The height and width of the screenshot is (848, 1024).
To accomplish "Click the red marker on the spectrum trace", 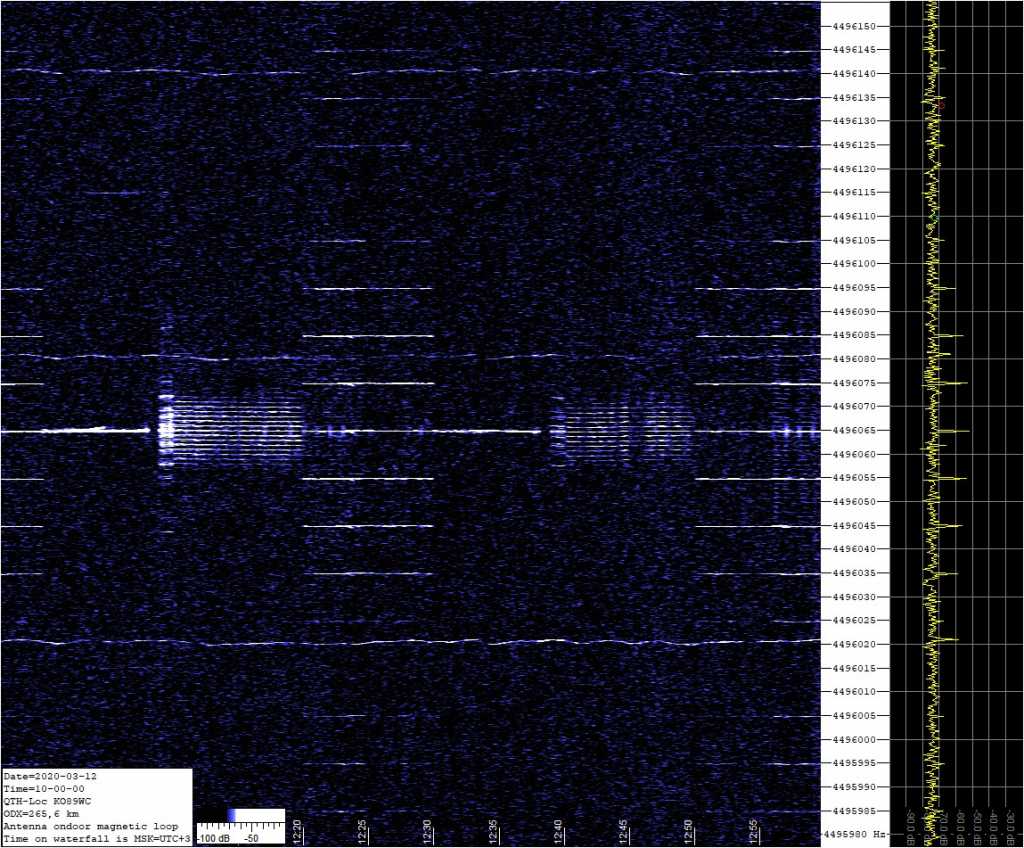I will [x=941, y=105].
